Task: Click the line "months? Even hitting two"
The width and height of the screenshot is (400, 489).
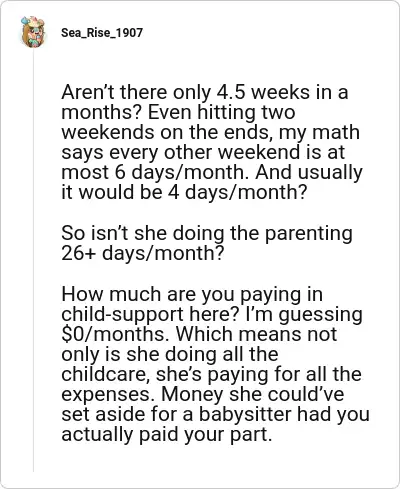Action: pyautogui.click(x=178, y=112)
